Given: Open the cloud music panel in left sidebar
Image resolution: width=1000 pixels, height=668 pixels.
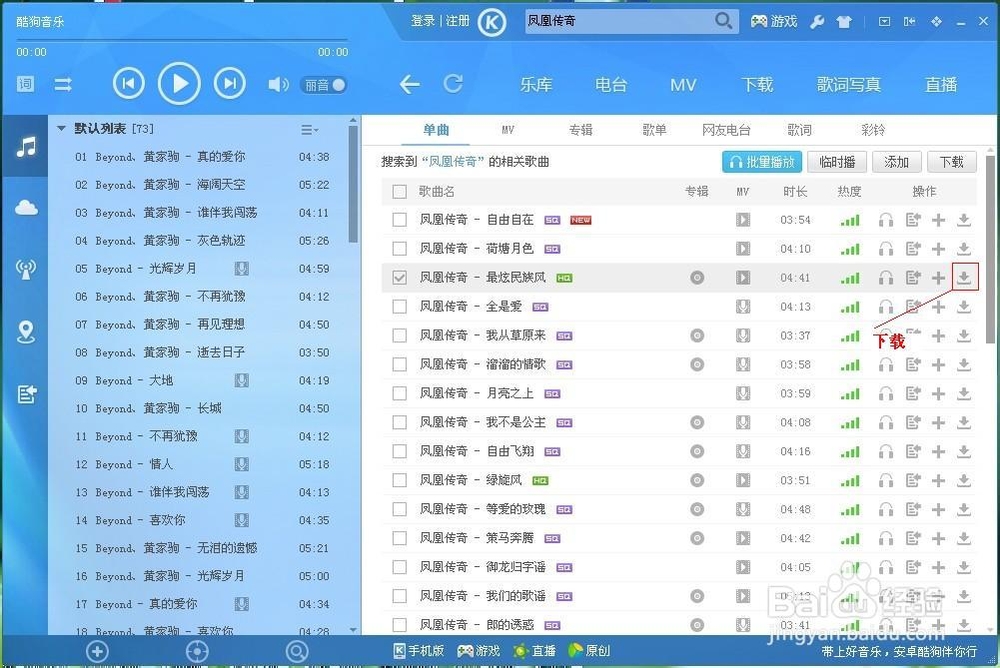Looking at the screenshot, I should [x=25, y=207].
